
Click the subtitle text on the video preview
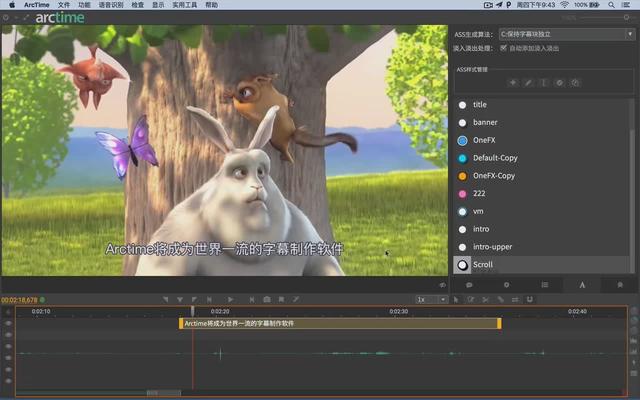tap(224, 249)
